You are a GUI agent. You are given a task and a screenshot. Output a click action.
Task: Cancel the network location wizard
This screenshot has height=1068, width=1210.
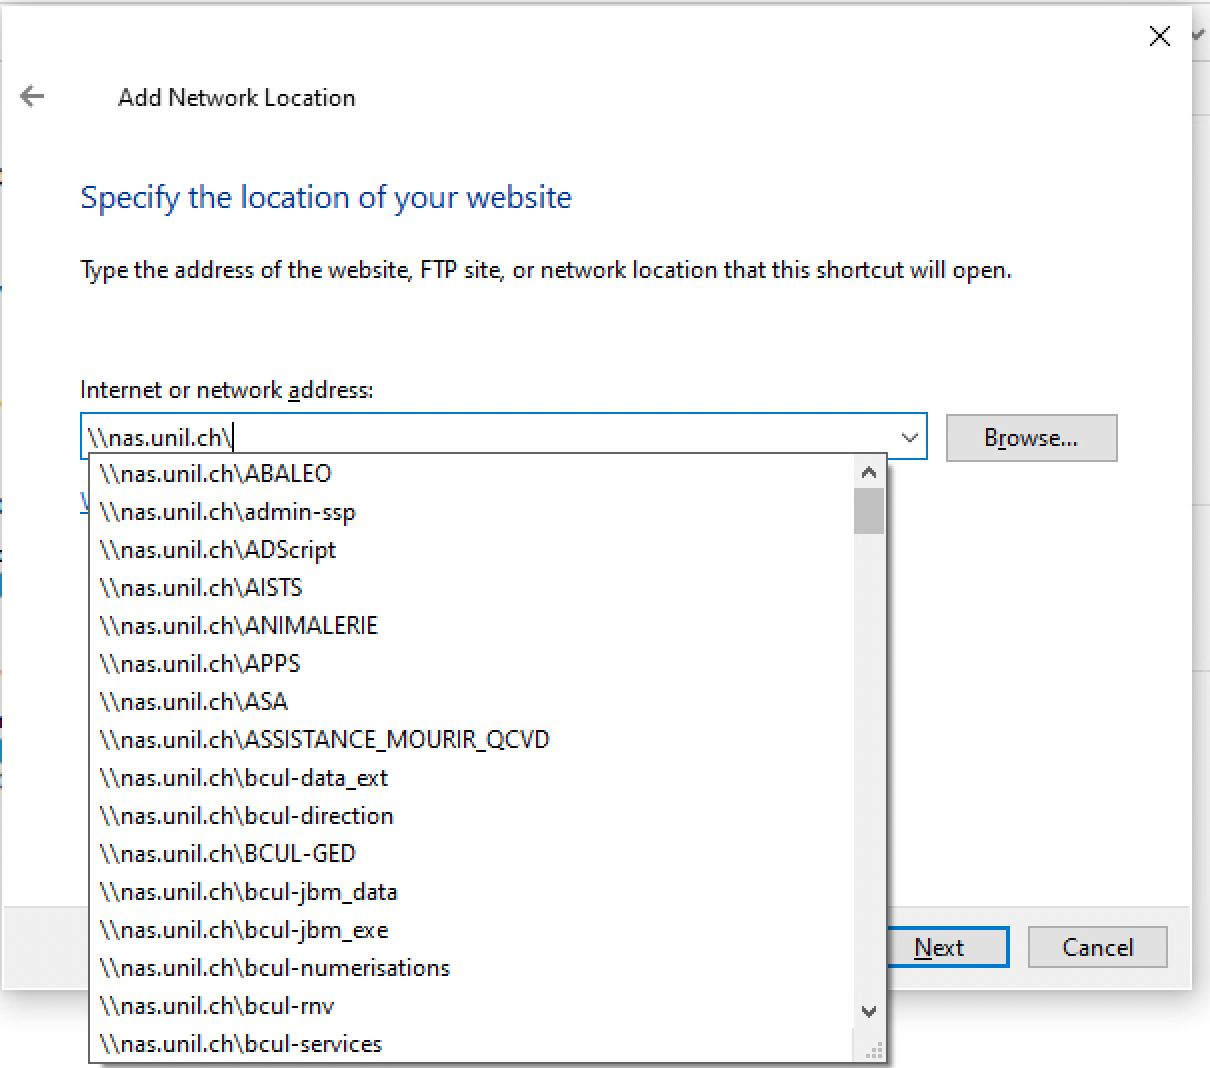(x=1097, y=947)
